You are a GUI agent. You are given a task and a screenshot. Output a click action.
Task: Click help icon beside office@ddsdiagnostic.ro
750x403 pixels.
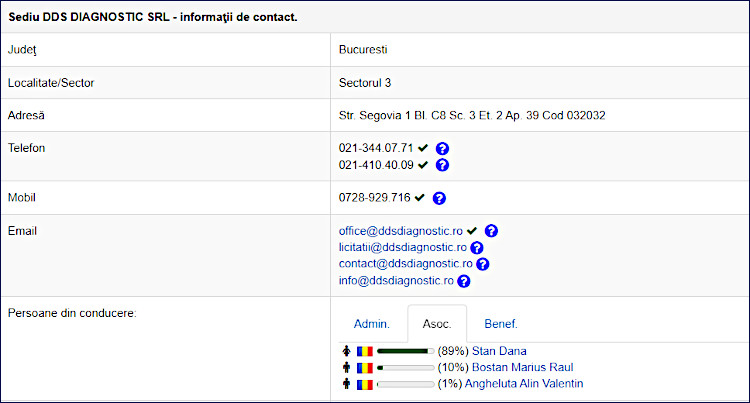point(491,231)
